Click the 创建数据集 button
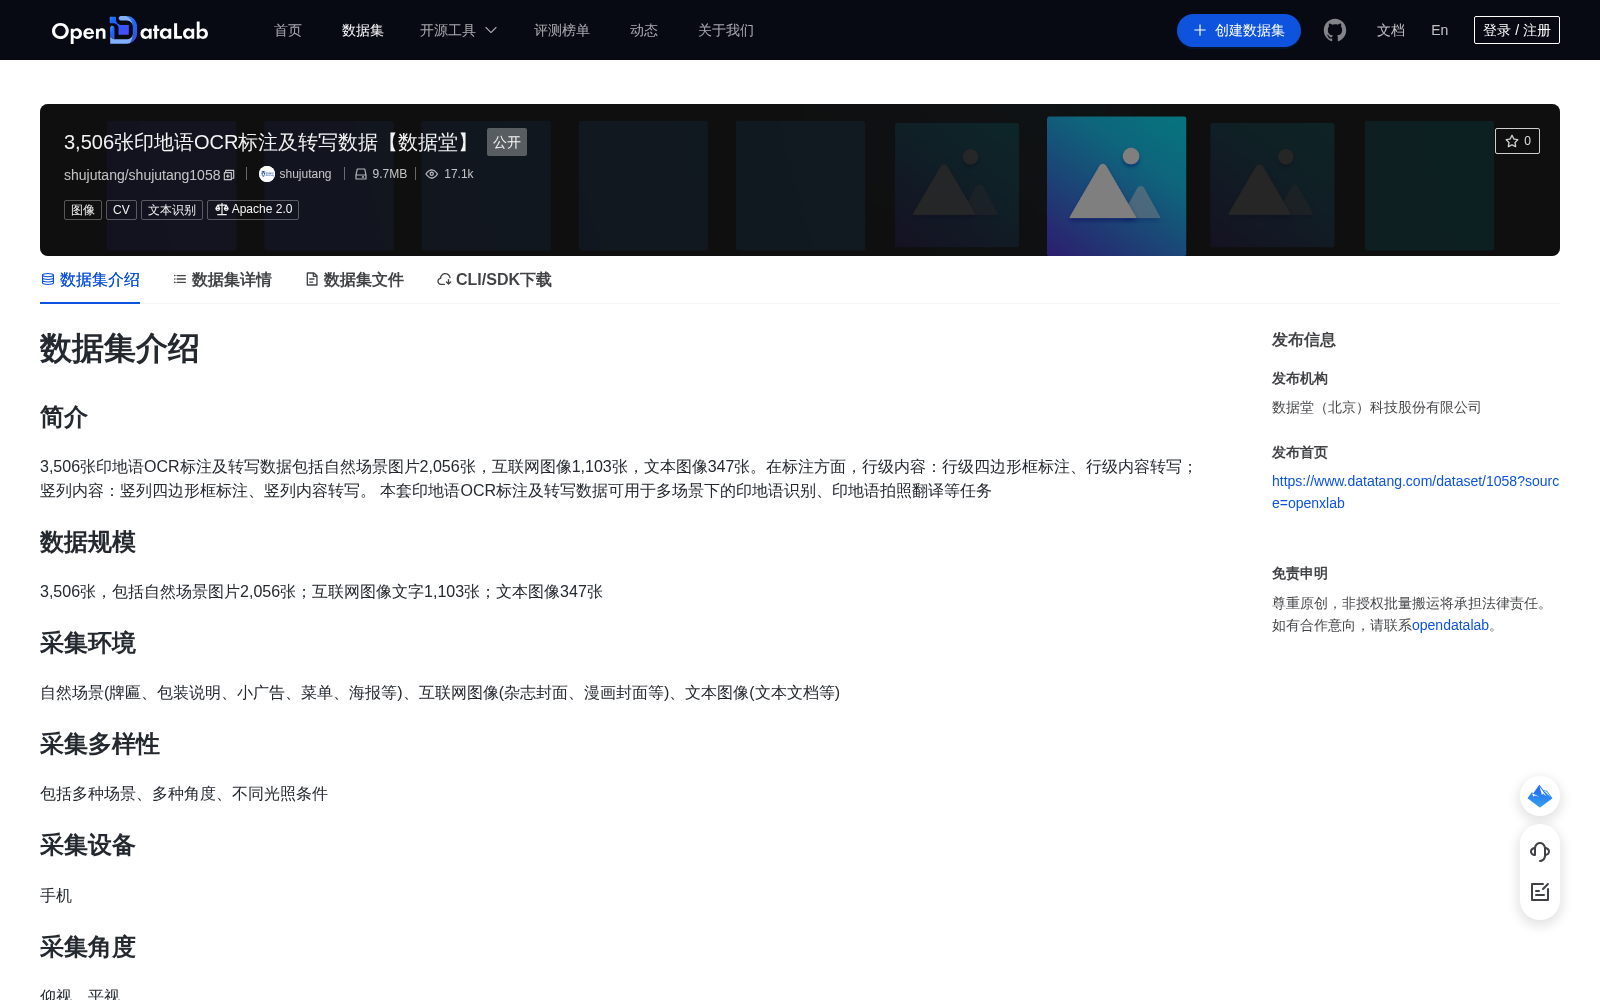The height and width of the screenshot is (1000, 1600). tap(1239, 30)
